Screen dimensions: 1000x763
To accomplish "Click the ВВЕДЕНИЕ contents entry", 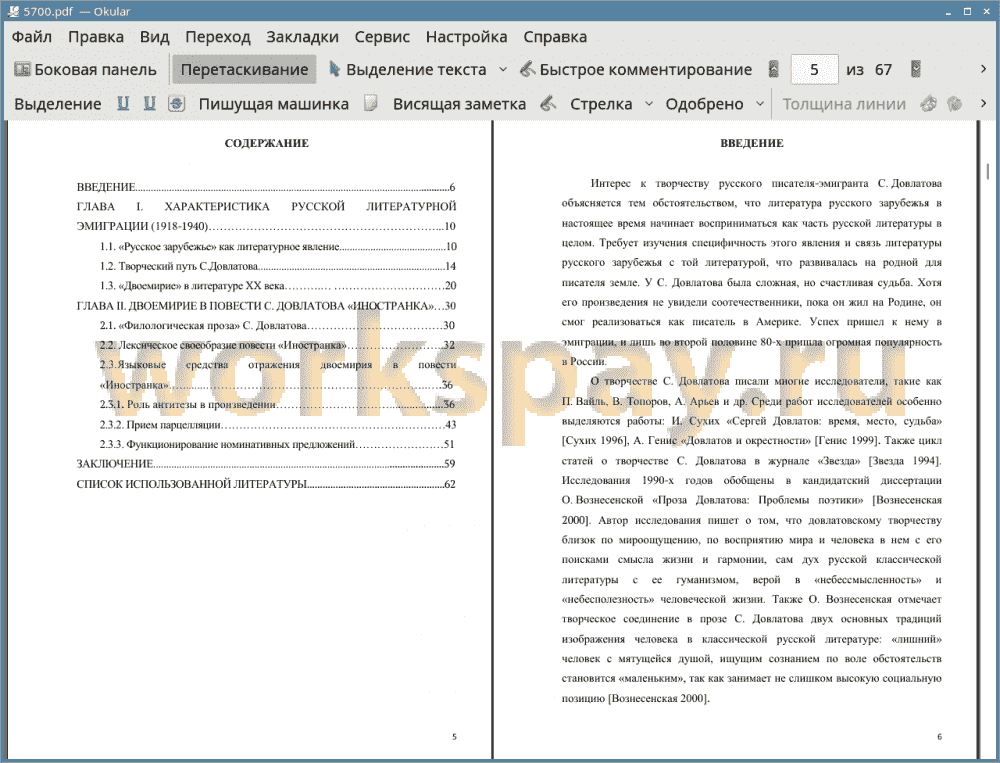I will [266, 187].
